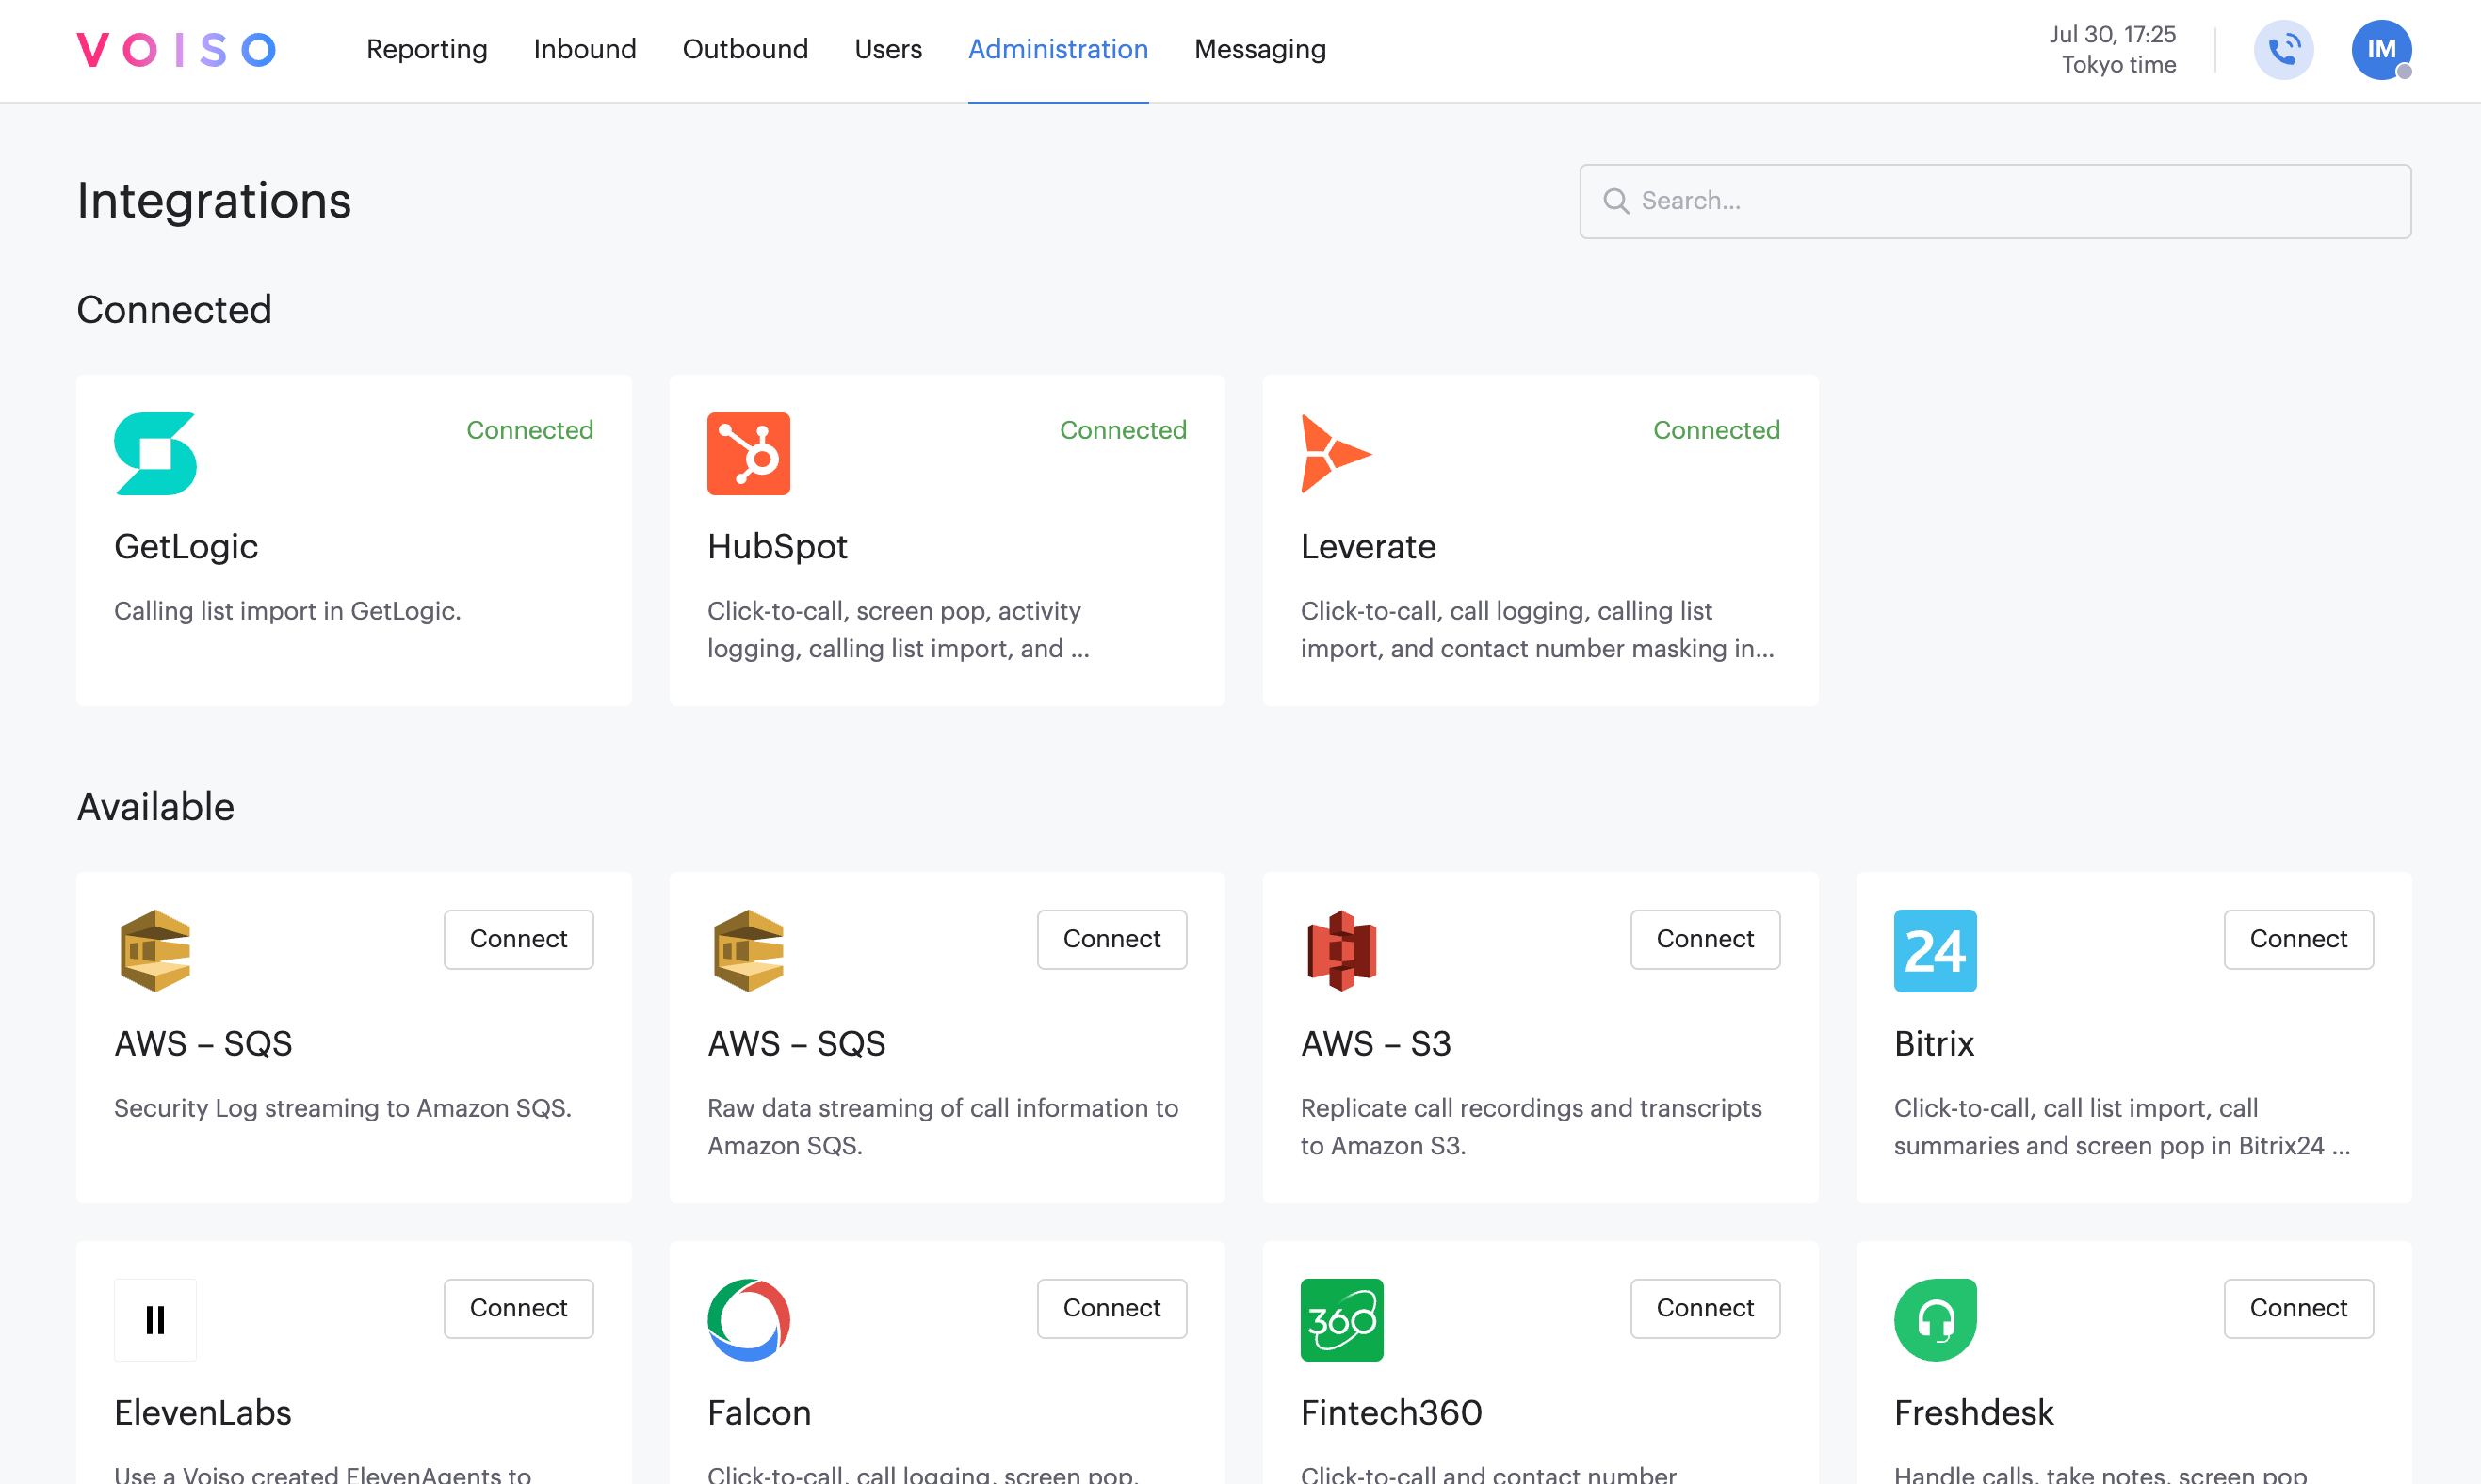The height and width of the screenshot is (1484, 2481).
Task: Open the softphone call icon
Action: [x=2283, y=49]
